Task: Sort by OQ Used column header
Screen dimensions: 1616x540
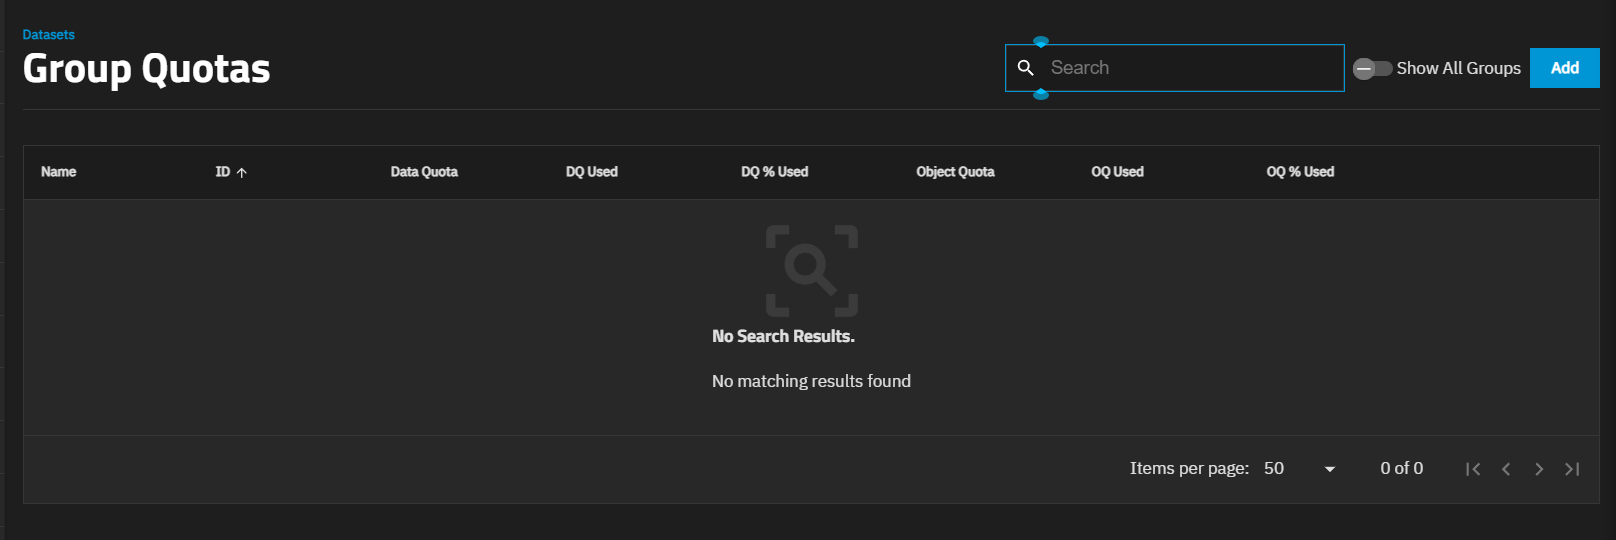Action: [1118, 172]
